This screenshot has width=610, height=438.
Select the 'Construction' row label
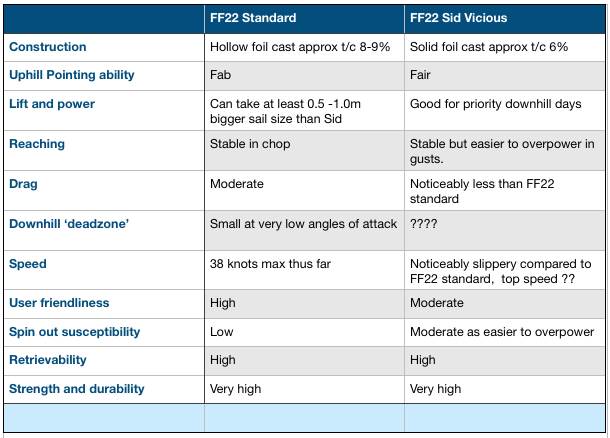(48, 47)
